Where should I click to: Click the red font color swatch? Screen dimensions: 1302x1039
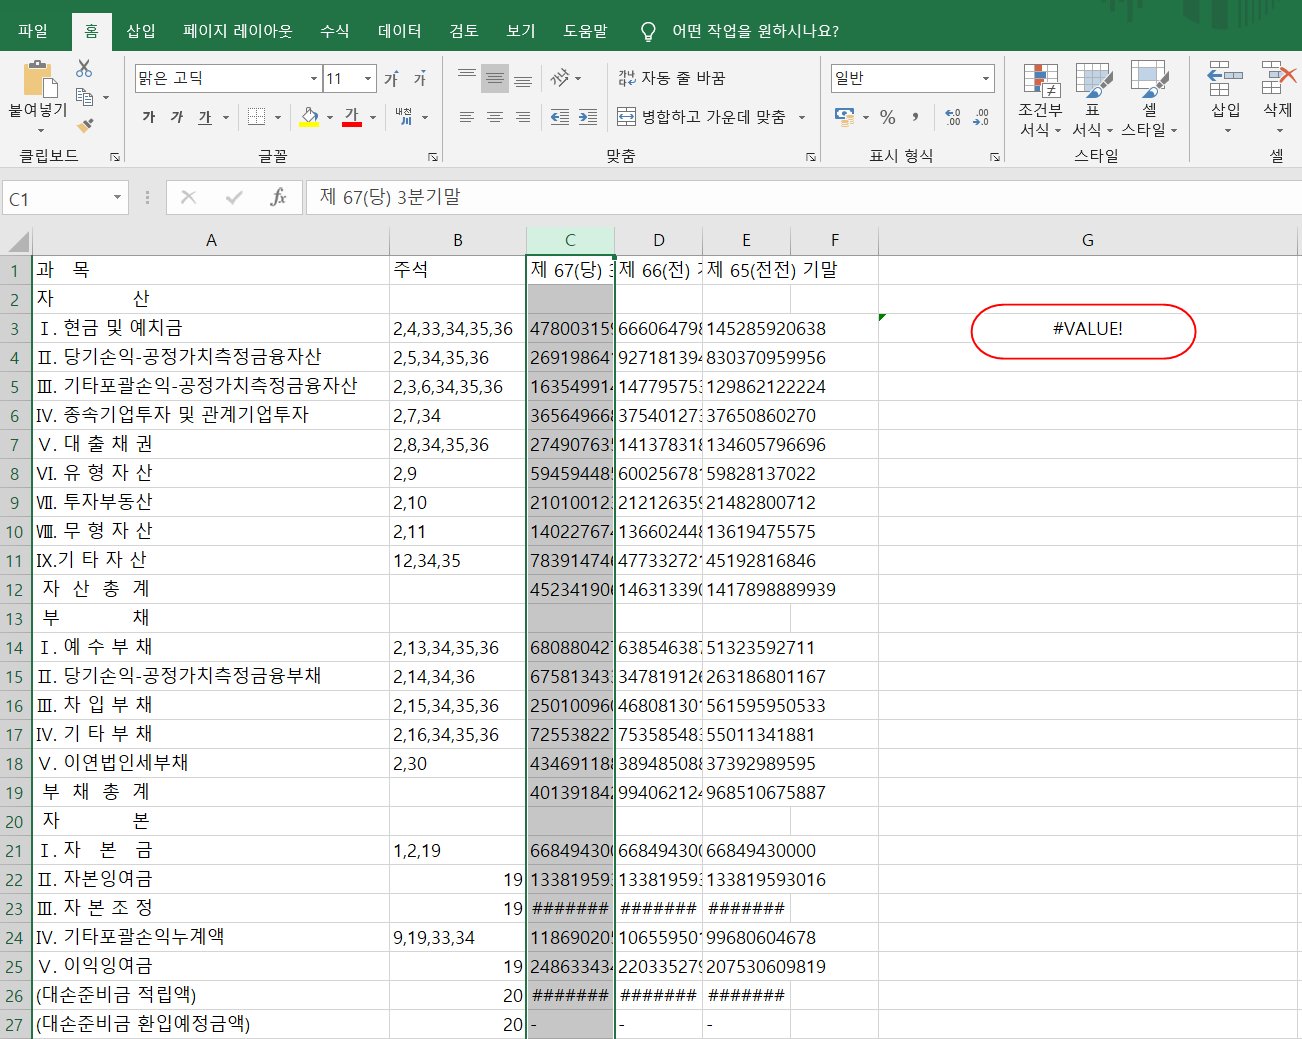[352, 117]
